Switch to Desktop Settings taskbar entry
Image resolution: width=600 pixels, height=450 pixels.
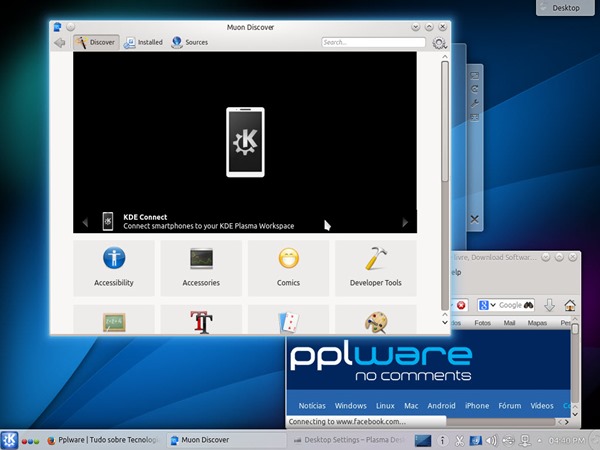coord(348,440)
